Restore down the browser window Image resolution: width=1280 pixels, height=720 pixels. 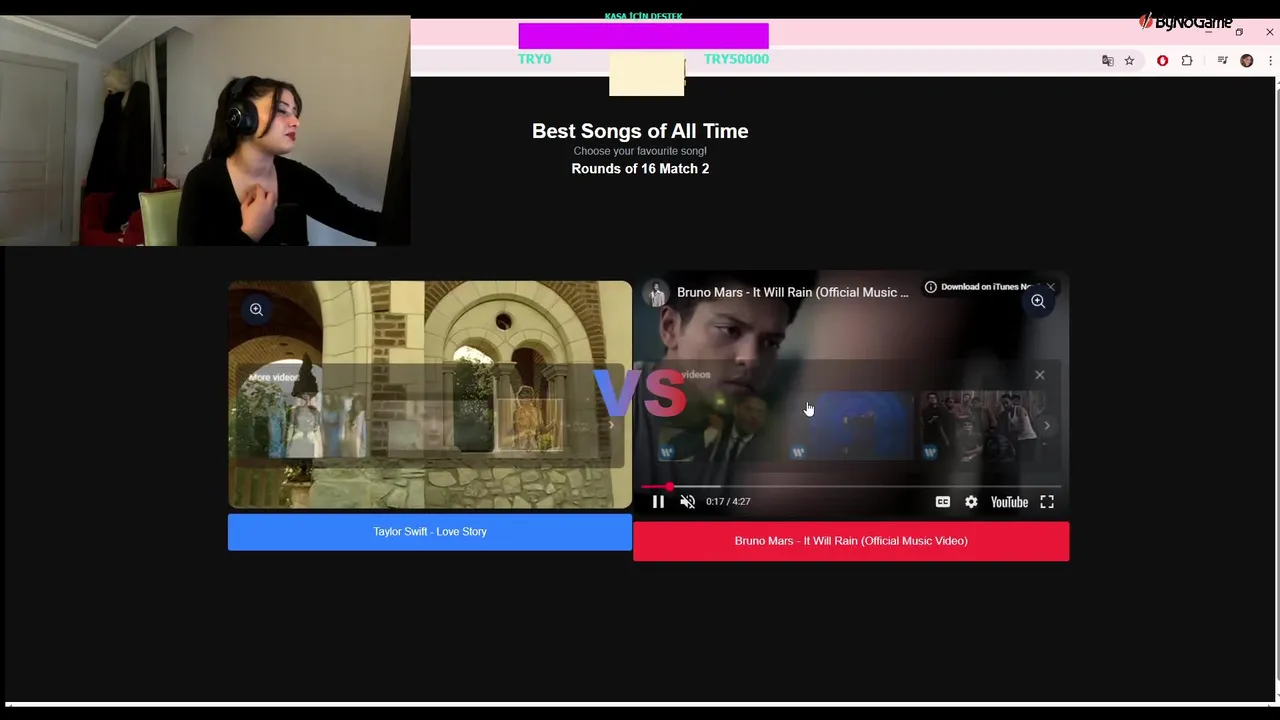tap(1239, 32)
